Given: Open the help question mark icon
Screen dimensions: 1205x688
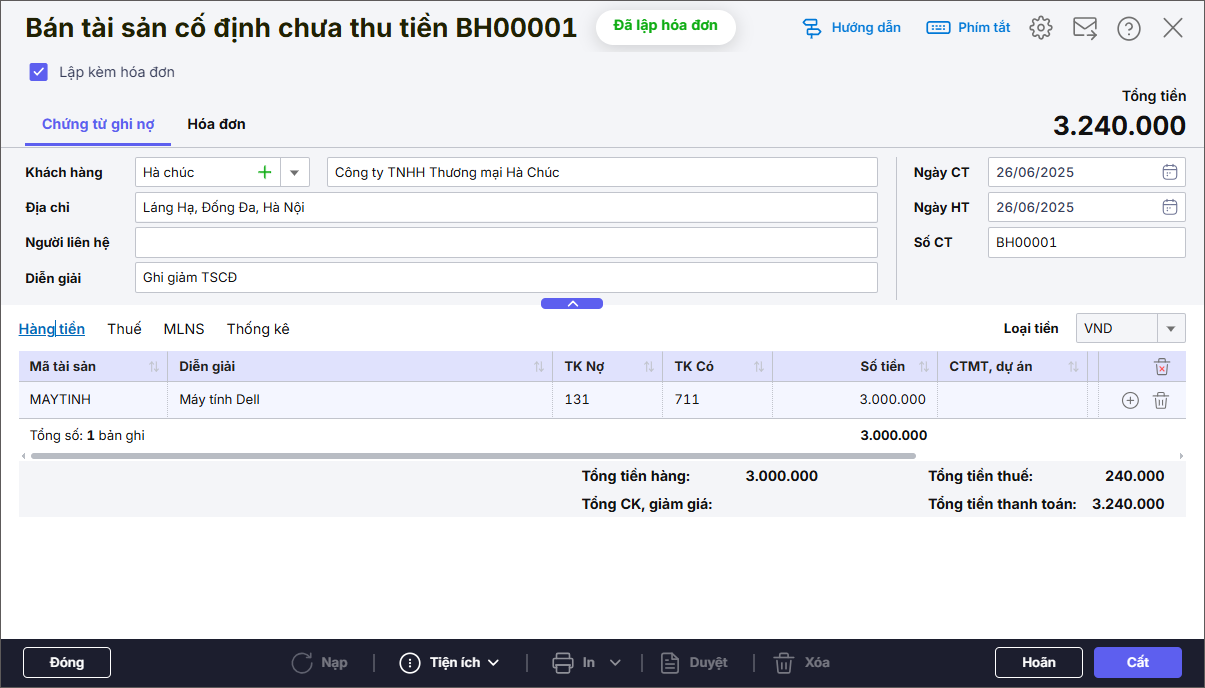Looking at the screenshot, I should pos(1129,28).
